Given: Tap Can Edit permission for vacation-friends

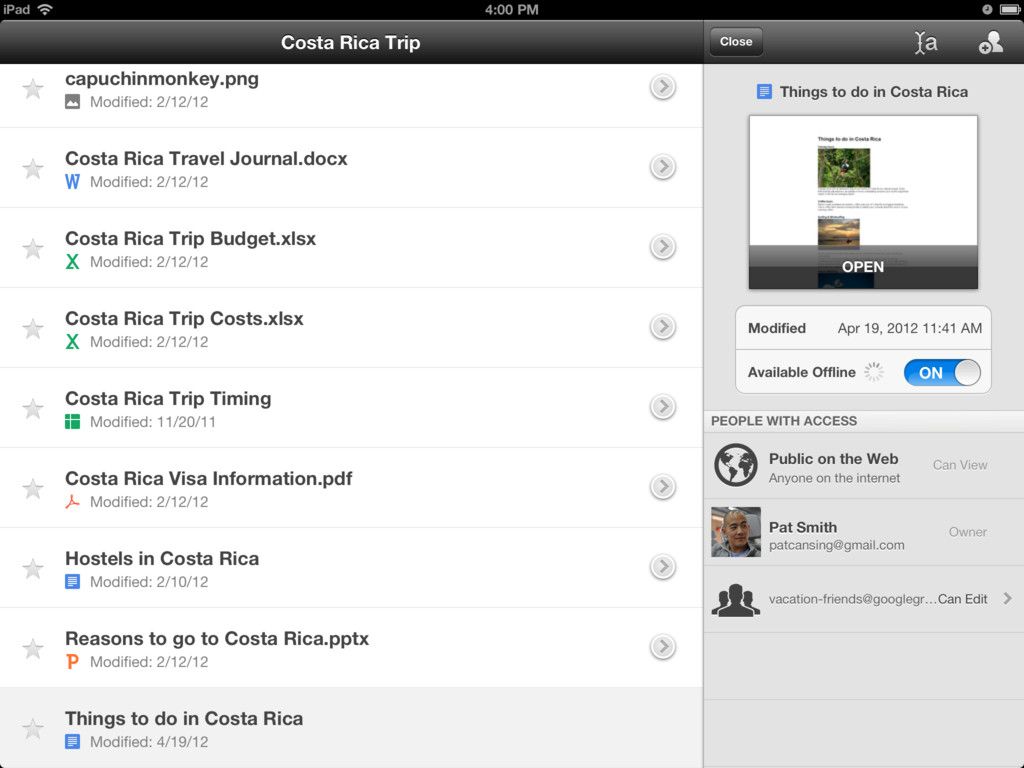Looking at the screenshot, I should click(963, 599).
